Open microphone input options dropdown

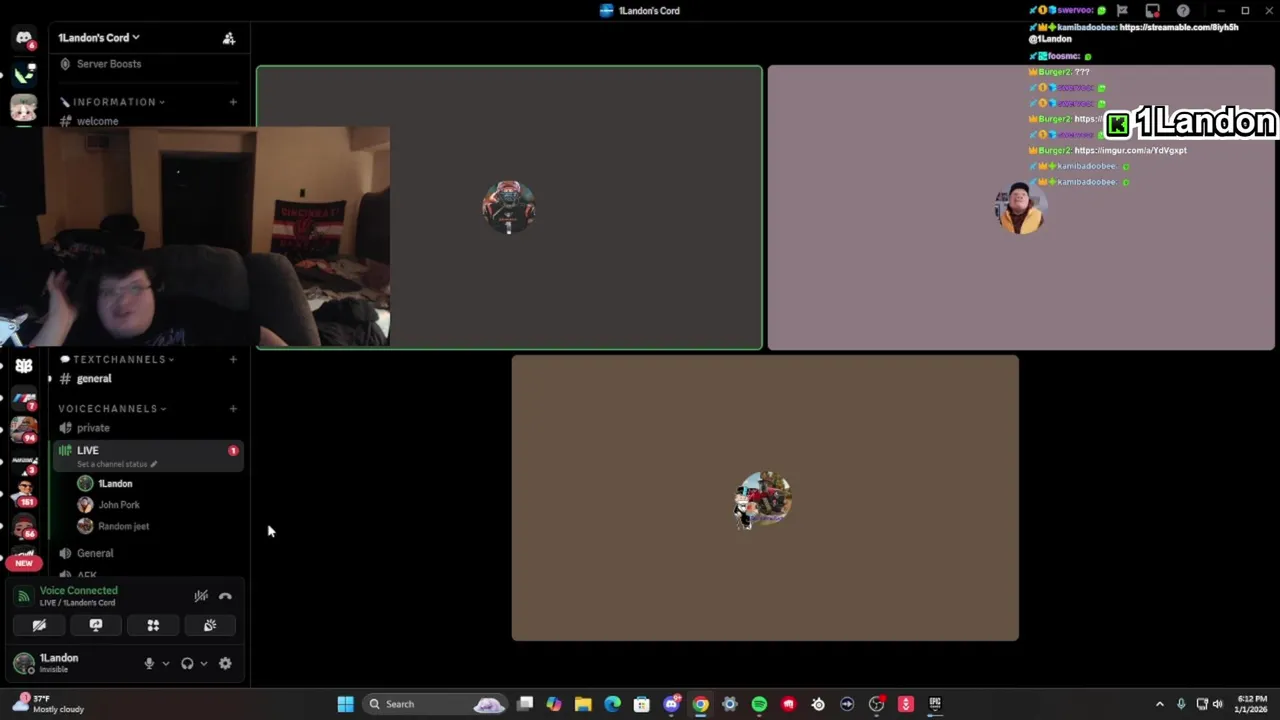tap(165, 663)
